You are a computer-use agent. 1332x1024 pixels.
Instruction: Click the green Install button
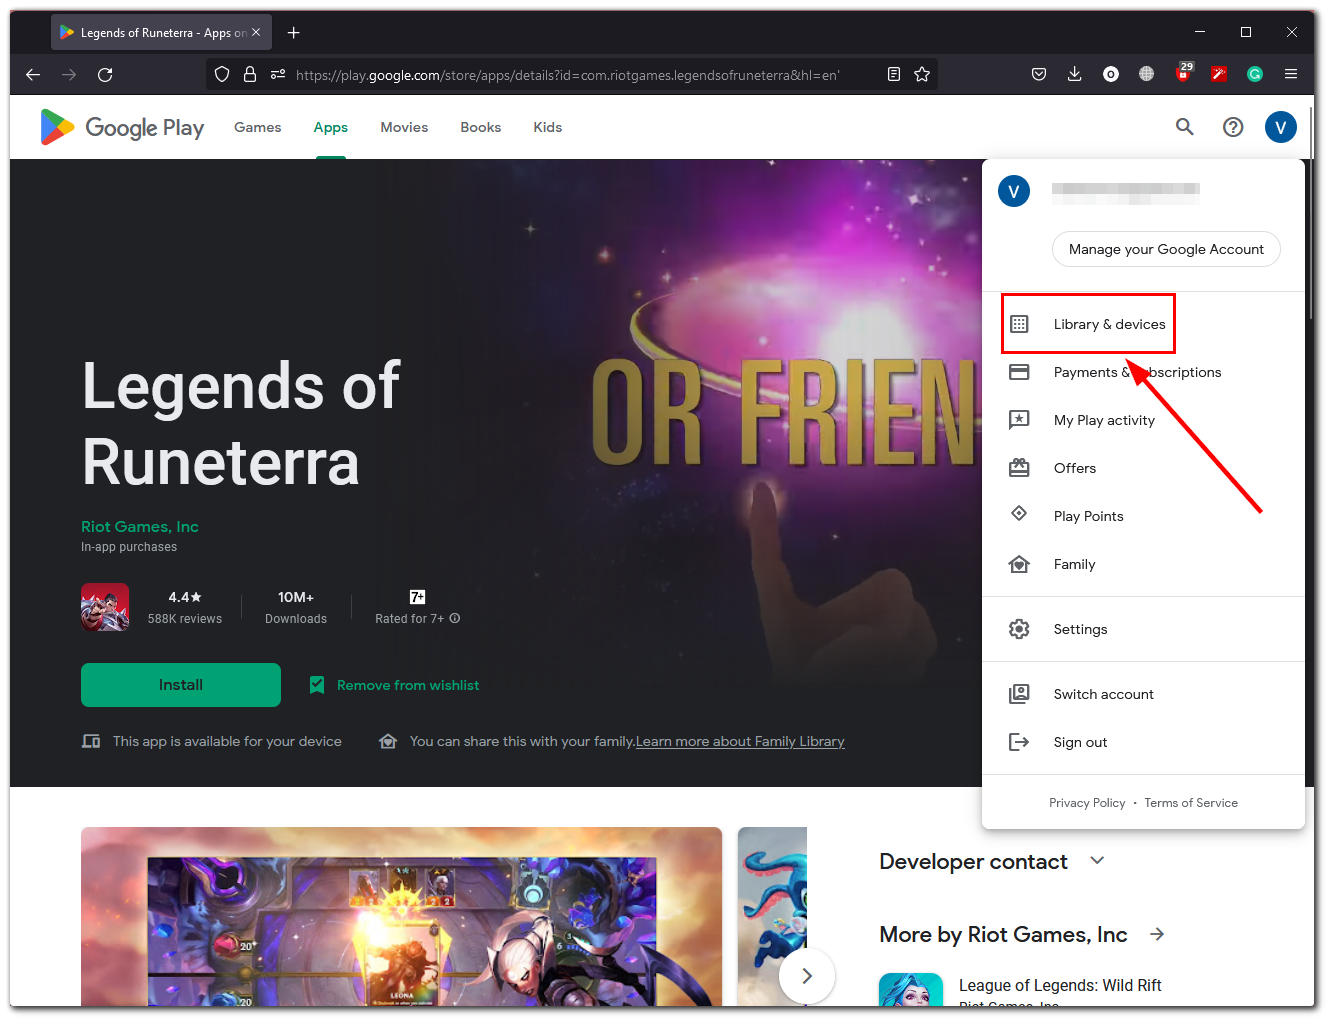coord(181,685)
